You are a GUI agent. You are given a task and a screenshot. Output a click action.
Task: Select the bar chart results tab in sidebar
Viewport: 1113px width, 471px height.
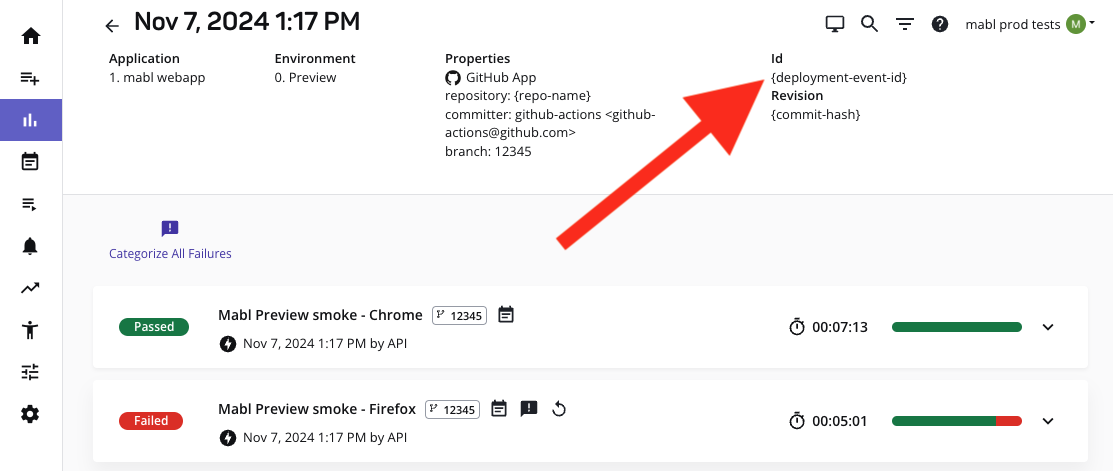pyautogui.click(x=30, y=120)
